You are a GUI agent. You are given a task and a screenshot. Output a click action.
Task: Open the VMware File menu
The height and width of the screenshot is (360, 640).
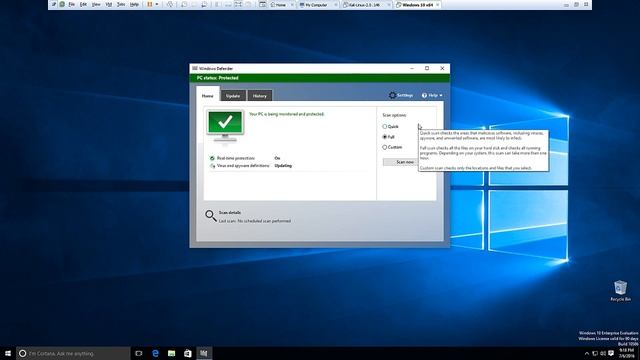71,4
